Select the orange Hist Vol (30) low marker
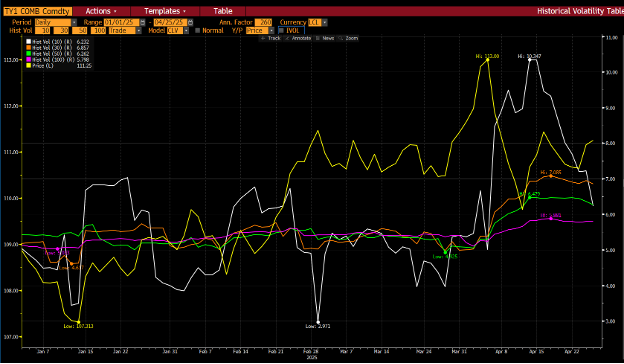The height and width of the screenshot is (364, 624). click(x=72, y=264)
